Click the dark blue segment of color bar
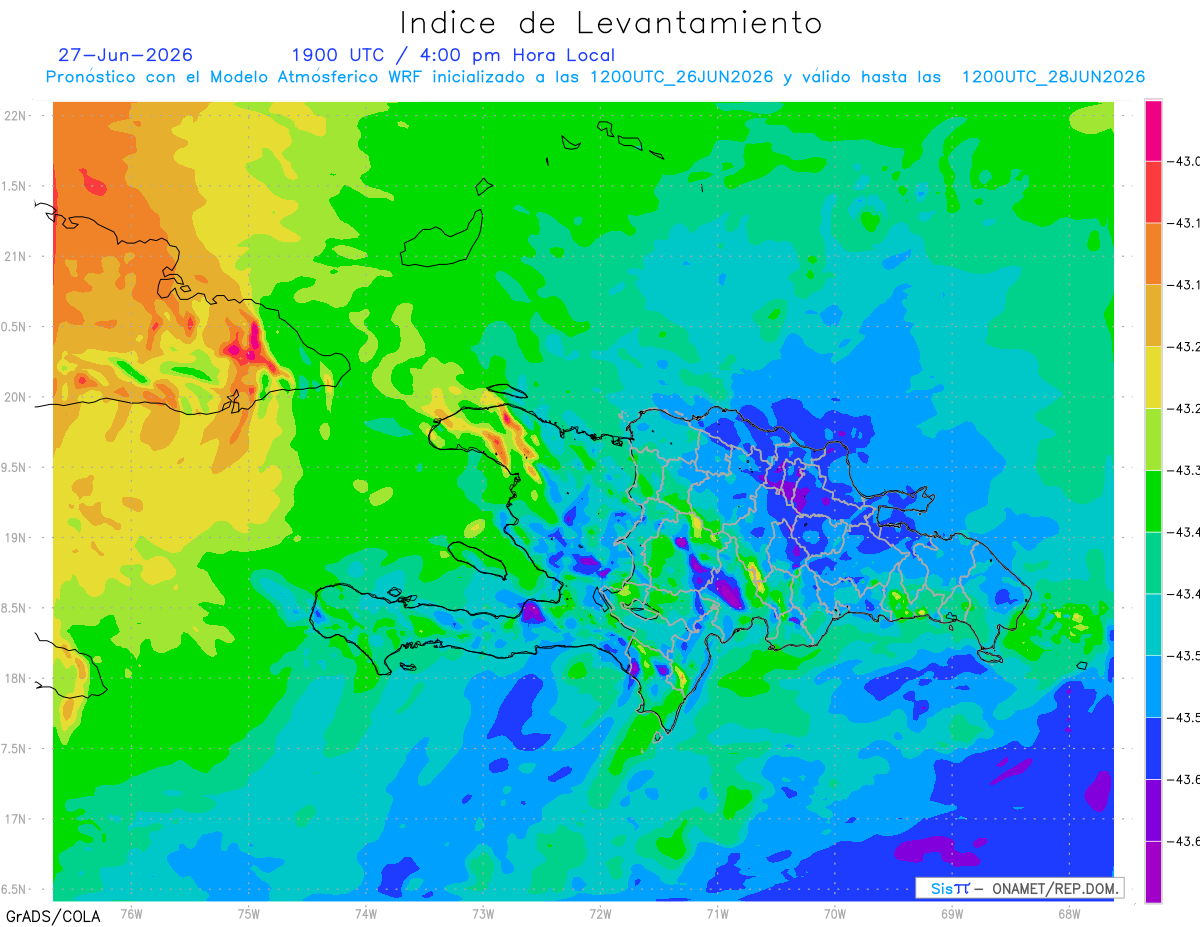The image size is (1200, 927). click(x=1153, y=748)
